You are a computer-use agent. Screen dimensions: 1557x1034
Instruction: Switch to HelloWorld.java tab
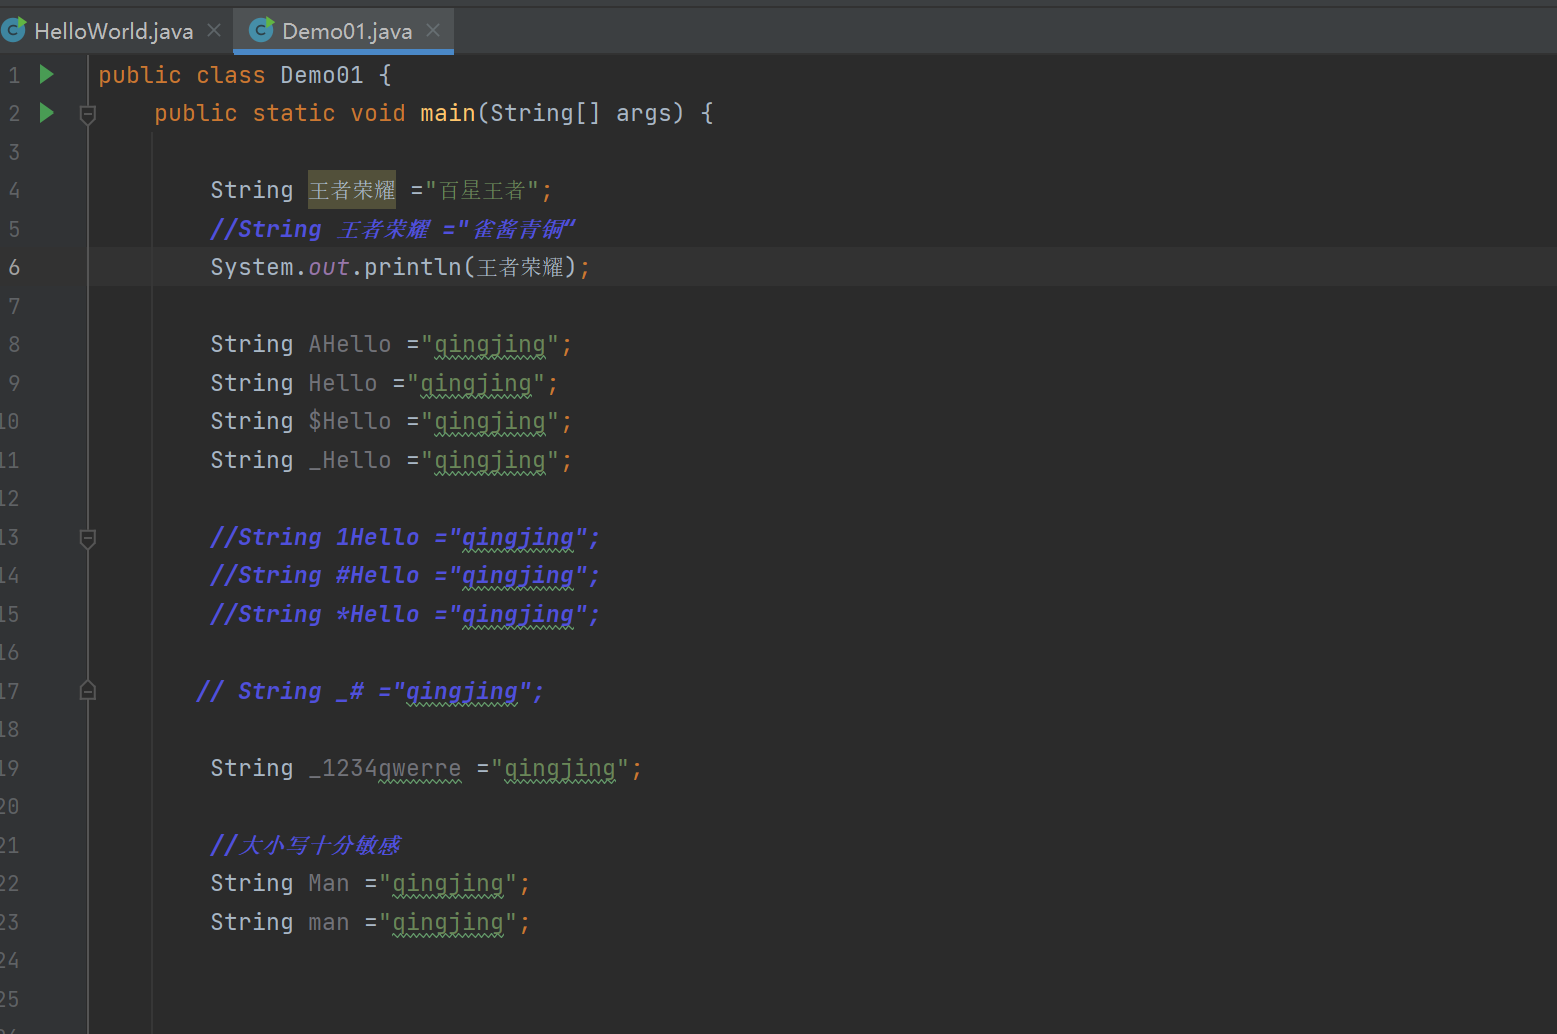pos(113,31)
